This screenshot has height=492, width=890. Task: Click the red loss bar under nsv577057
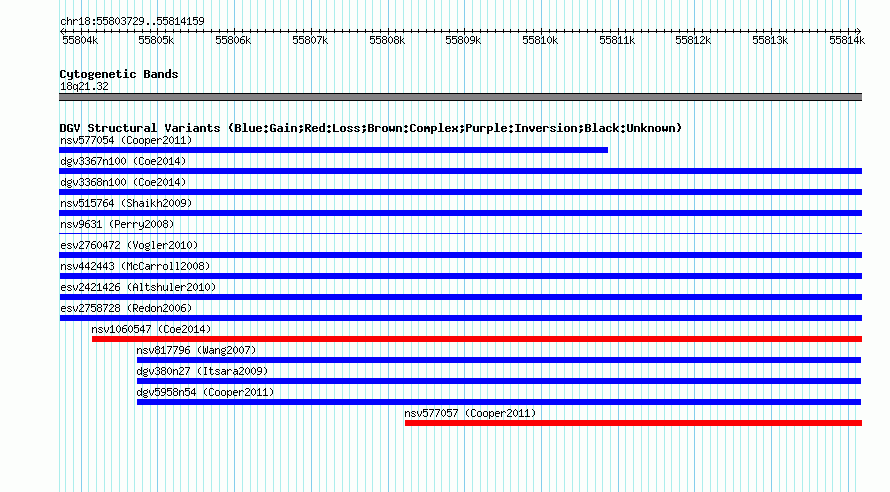633,423
